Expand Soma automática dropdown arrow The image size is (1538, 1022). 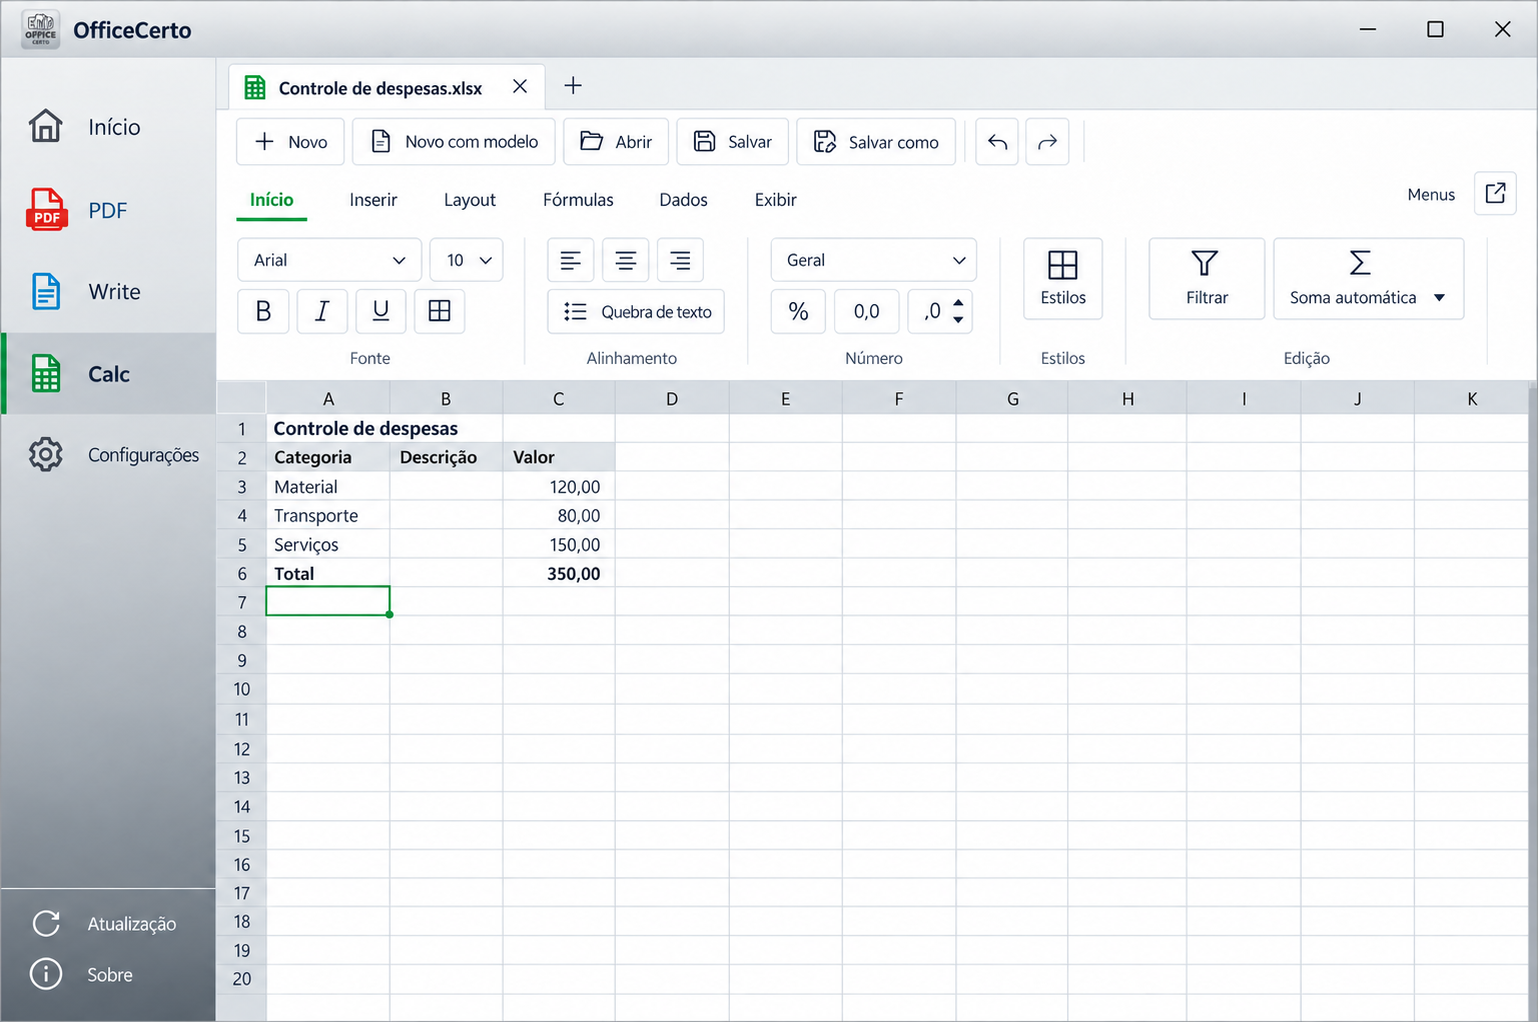coord(1439,298)
